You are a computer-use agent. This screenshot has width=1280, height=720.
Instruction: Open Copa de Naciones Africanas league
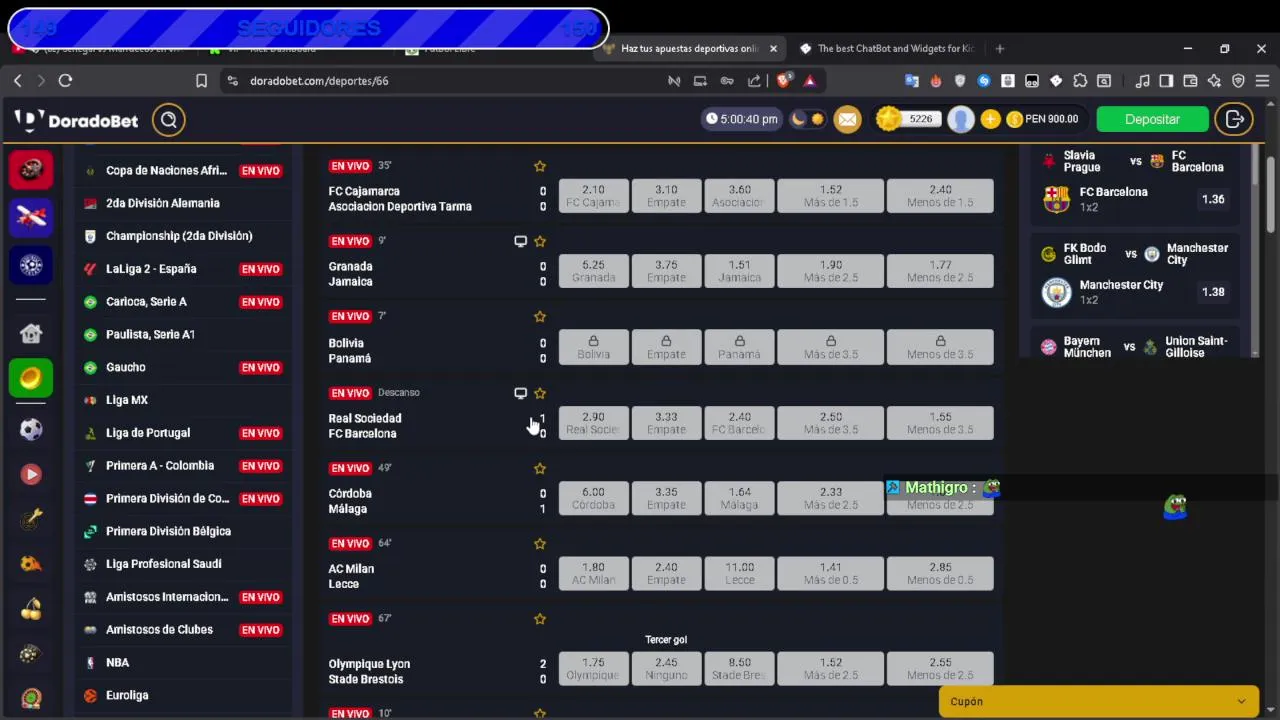coord(182,171)
